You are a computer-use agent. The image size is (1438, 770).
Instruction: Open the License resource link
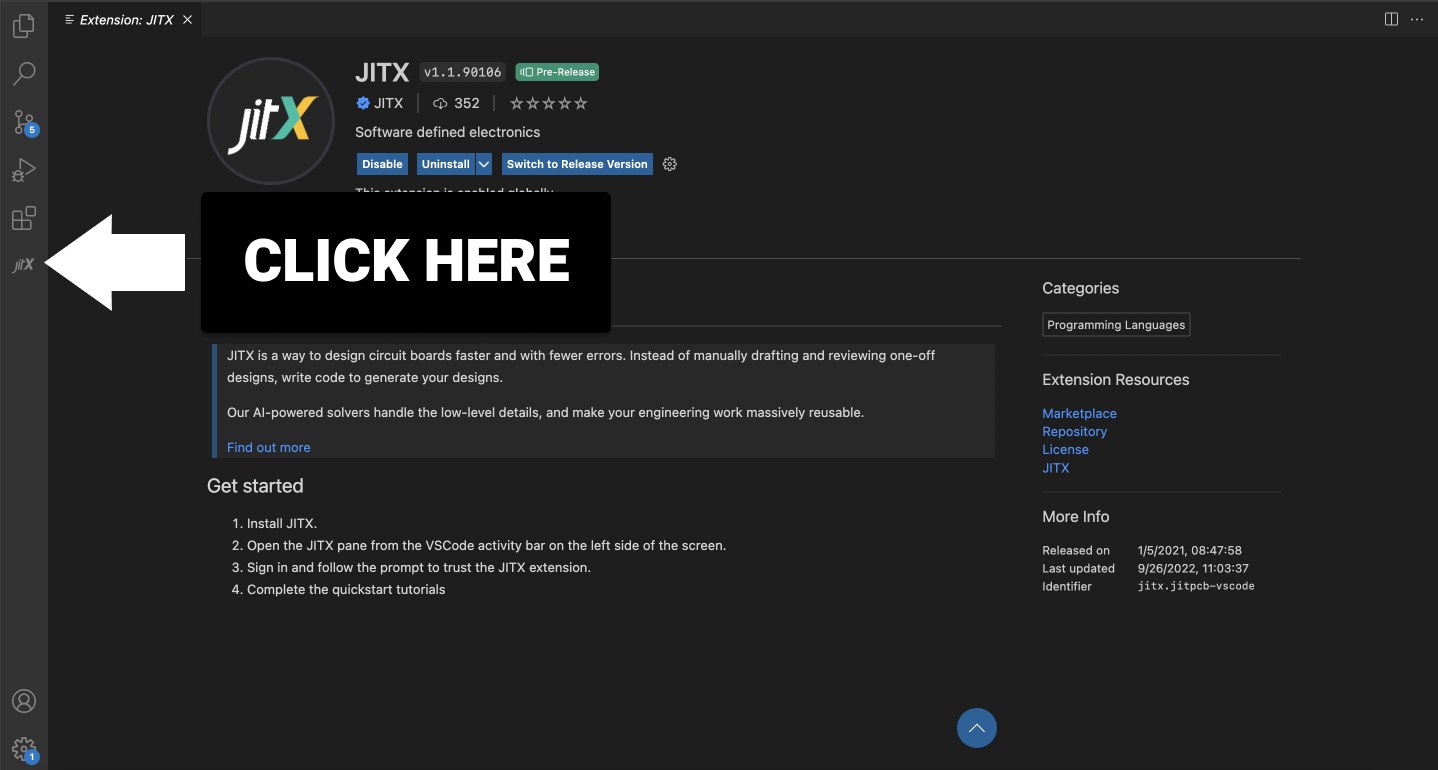pos(1065,449)
